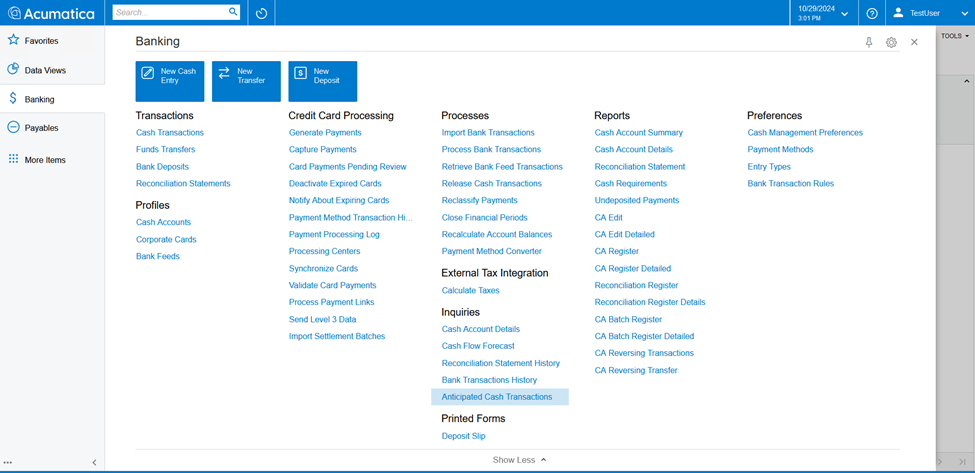Open Import Bank Transactions link
The height and width of the screenshot is (473, 975).
488,132
